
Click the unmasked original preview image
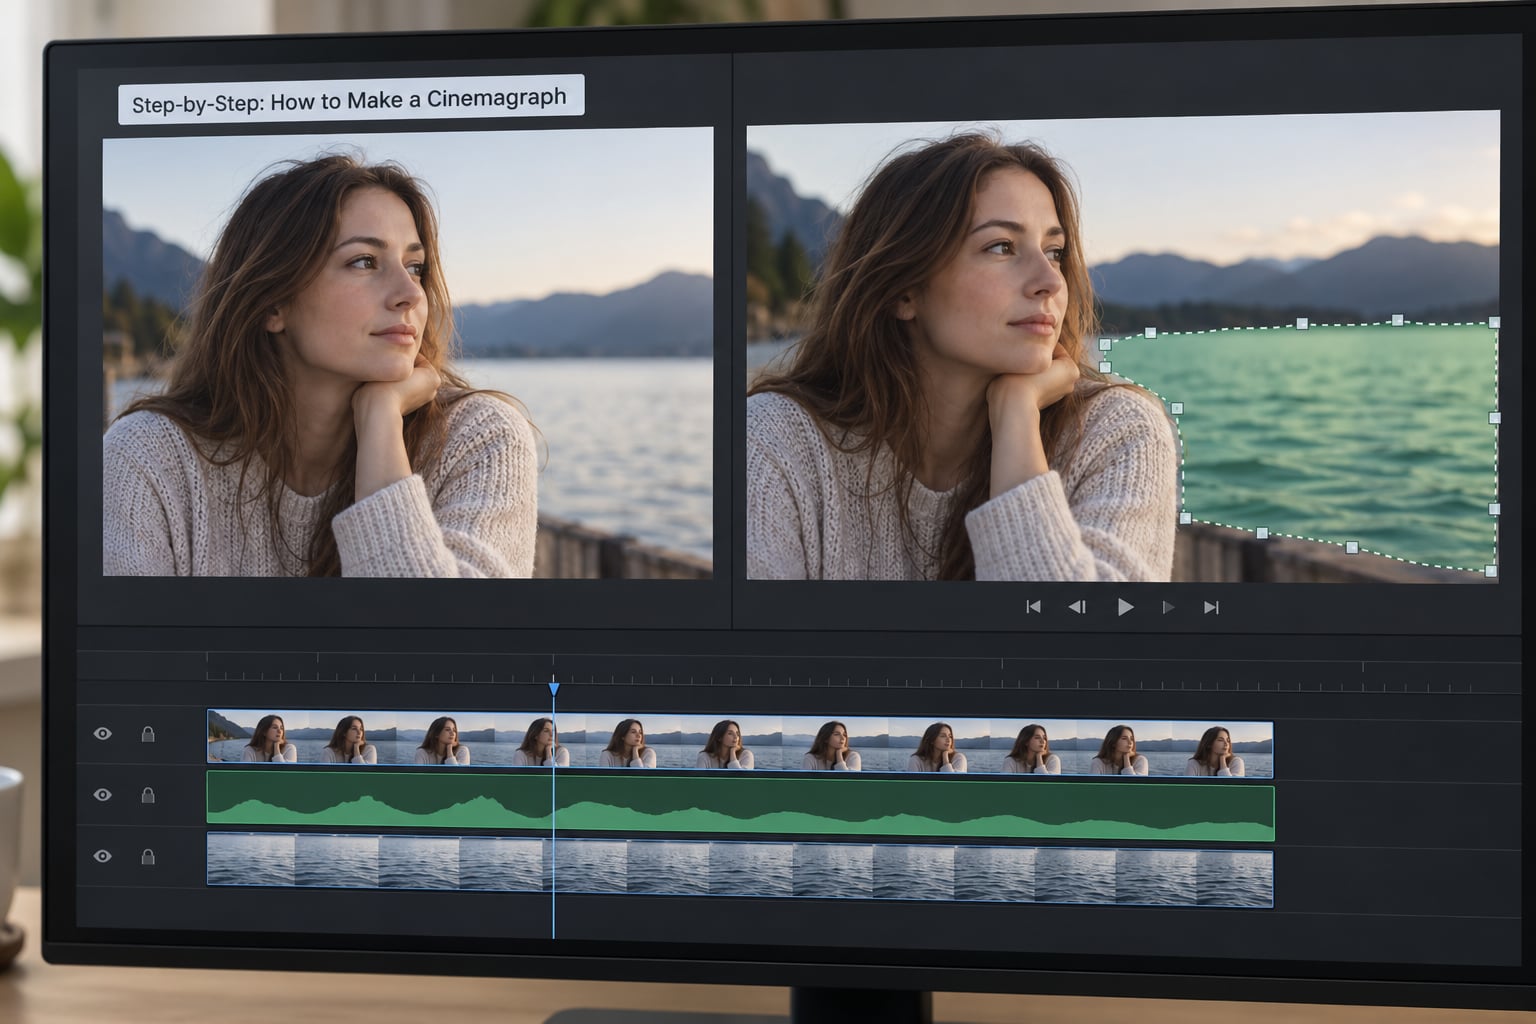(408, 352)
